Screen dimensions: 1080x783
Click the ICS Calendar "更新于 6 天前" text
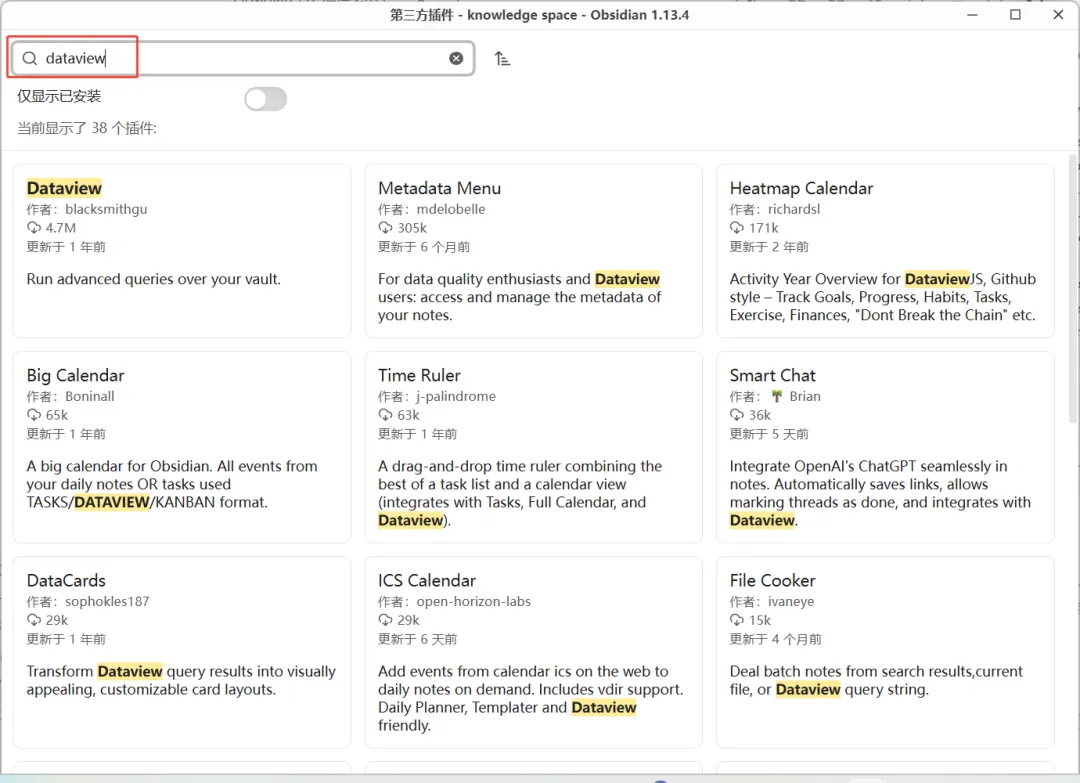click(417, 640)
